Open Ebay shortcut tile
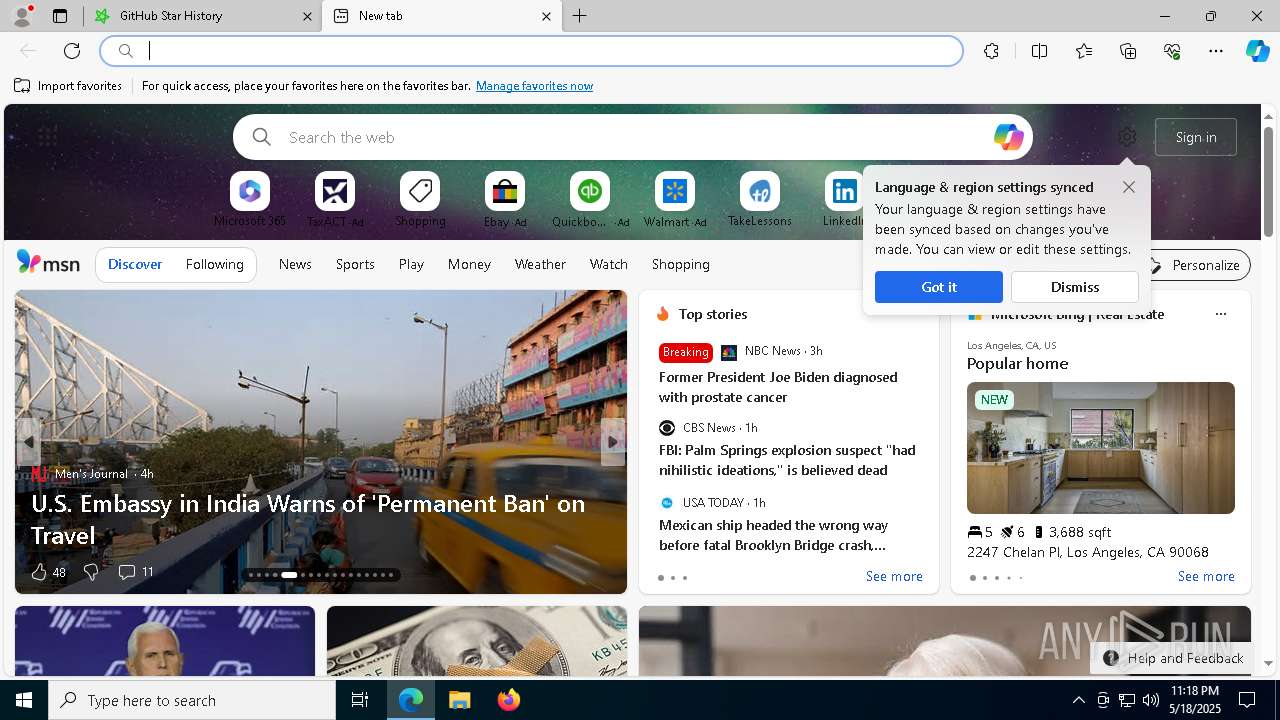 505,200
